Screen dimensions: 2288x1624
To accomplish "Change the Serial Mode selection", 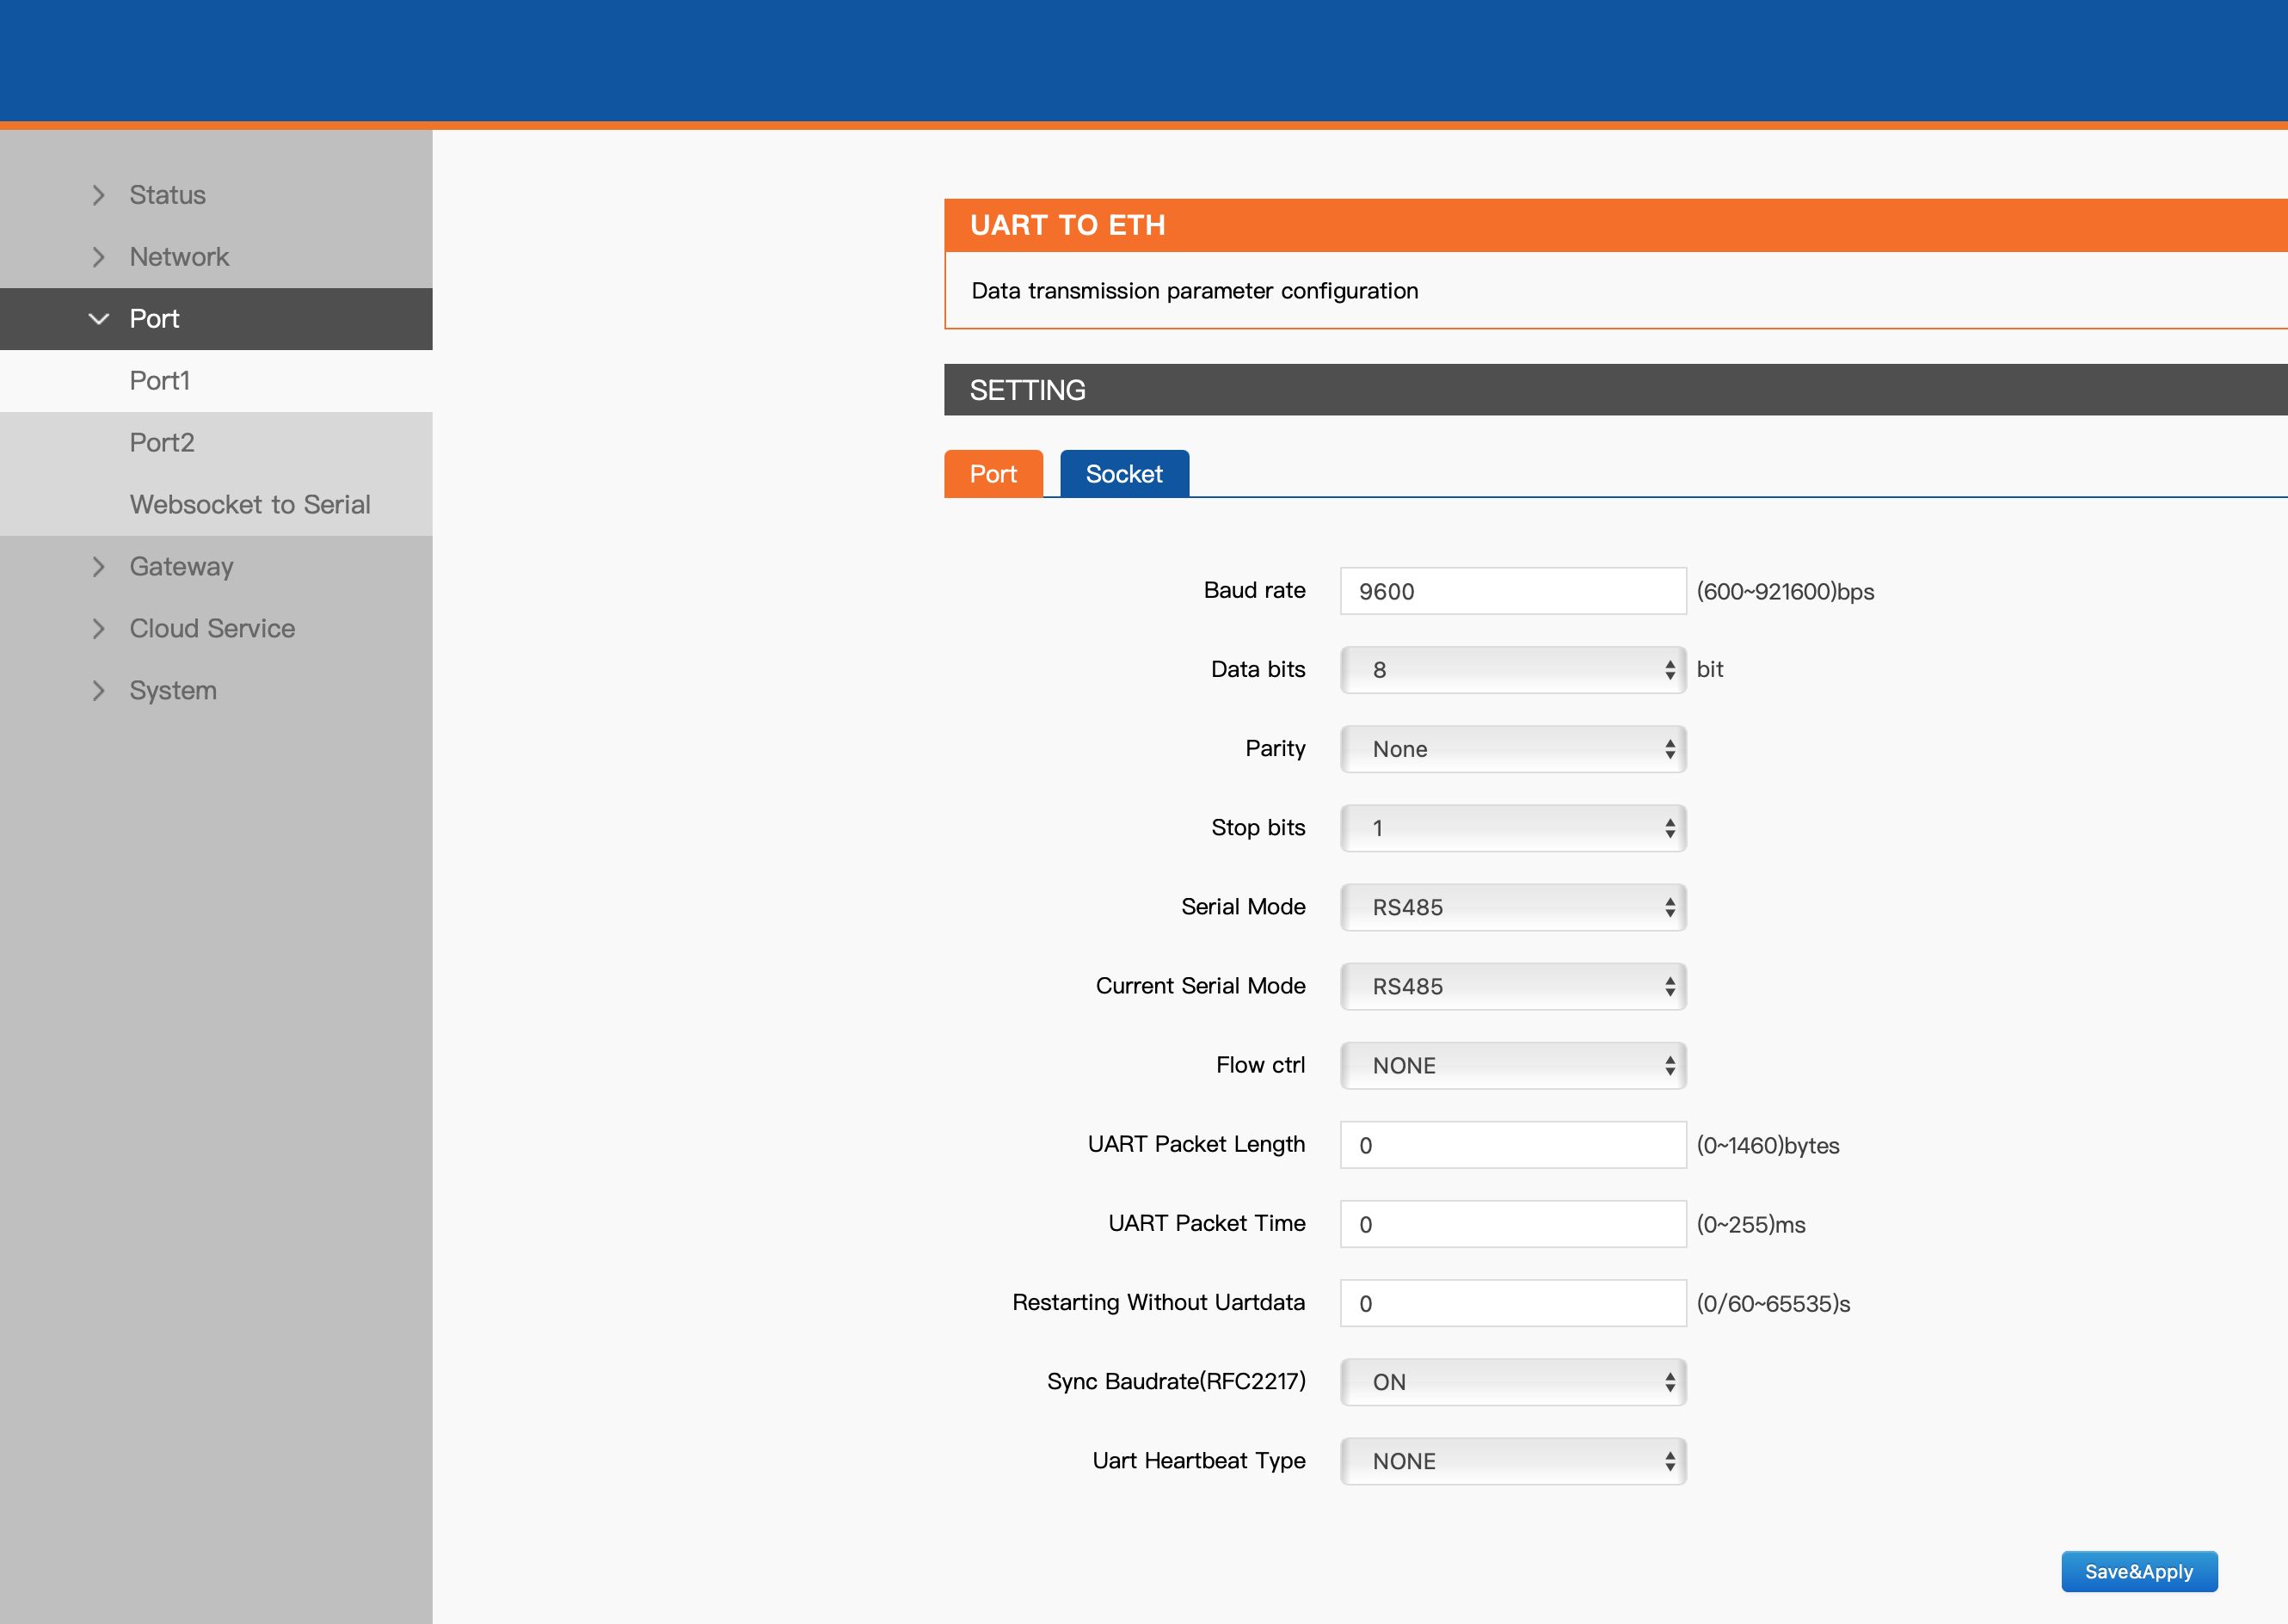I will (x=1513, y=907).
